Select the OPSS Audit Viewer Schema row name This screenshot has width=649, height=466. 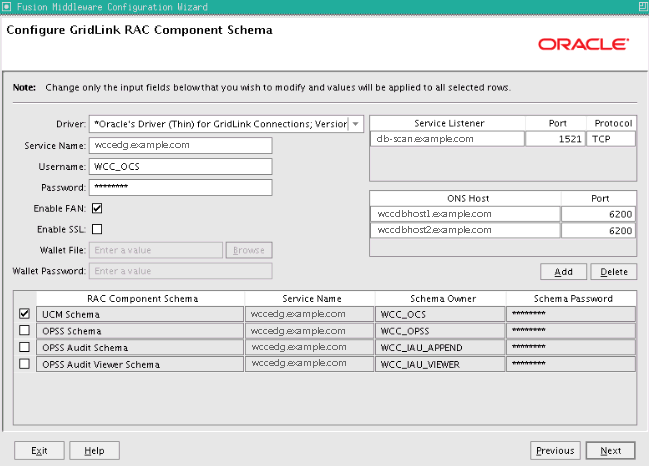[x=140, y=364]
